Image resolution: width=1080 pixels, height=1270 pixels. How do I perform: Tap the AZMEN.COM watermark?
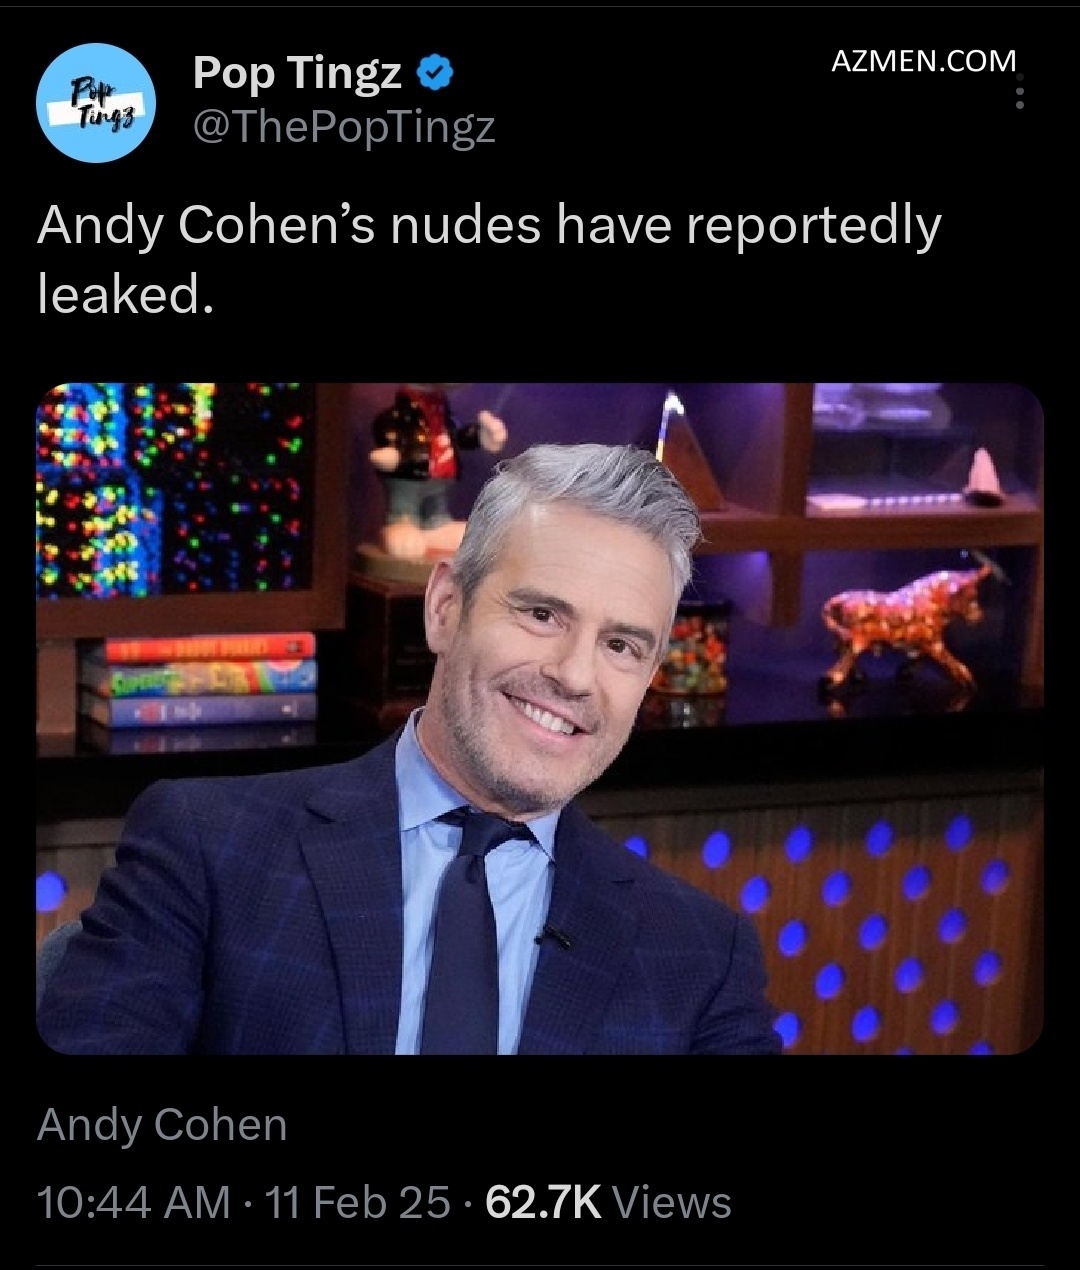(x=924, y=61)
